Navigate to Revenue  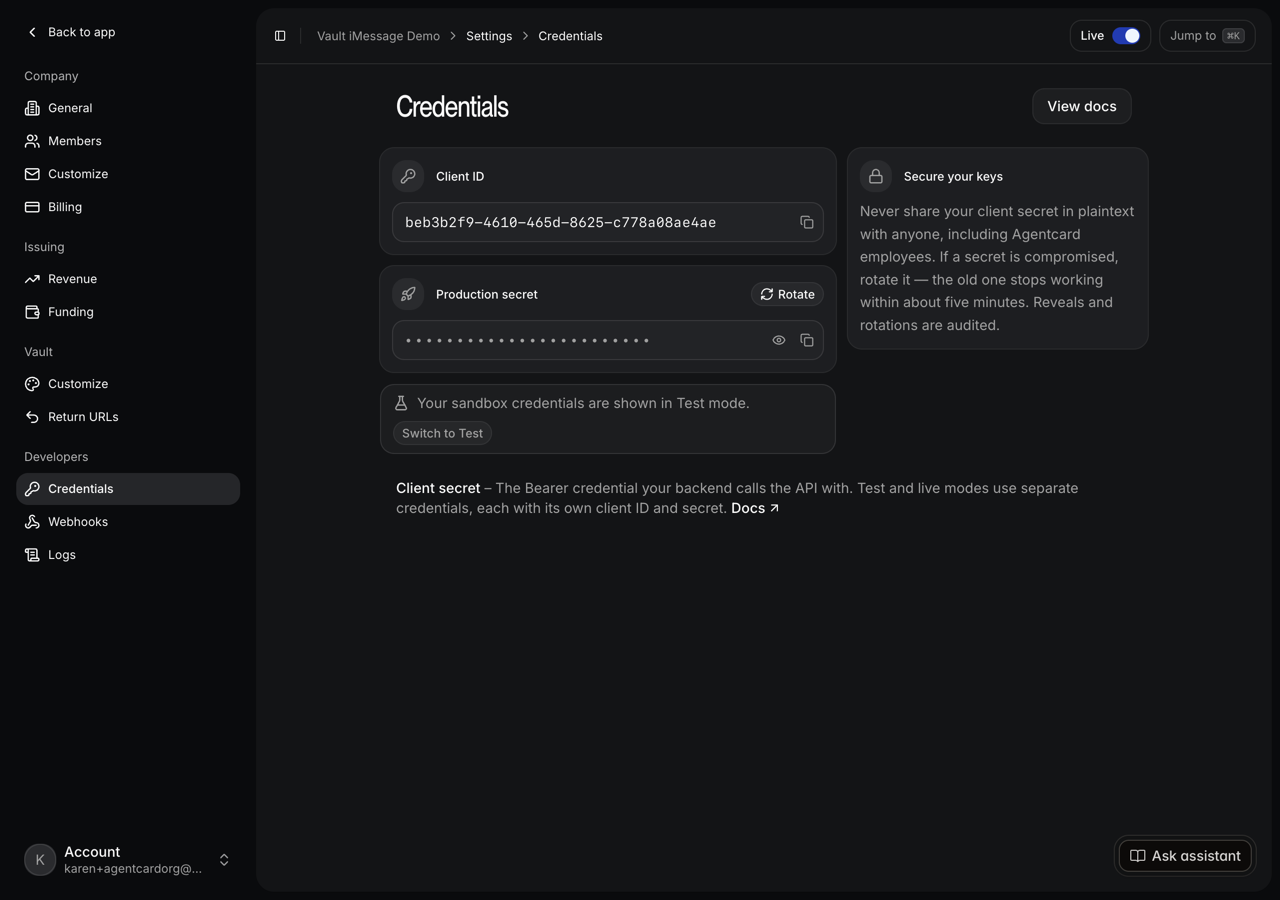tap(128, 279)
